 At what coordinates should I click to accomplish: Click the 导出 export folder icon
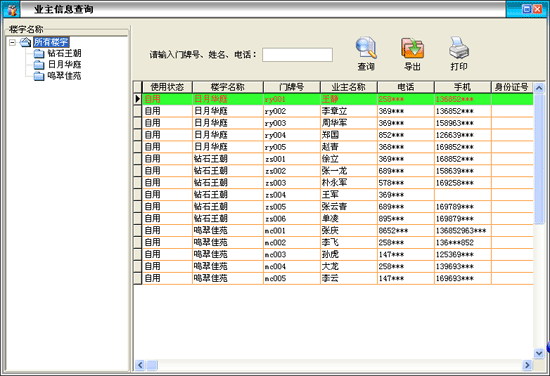(x=412, y=48)
